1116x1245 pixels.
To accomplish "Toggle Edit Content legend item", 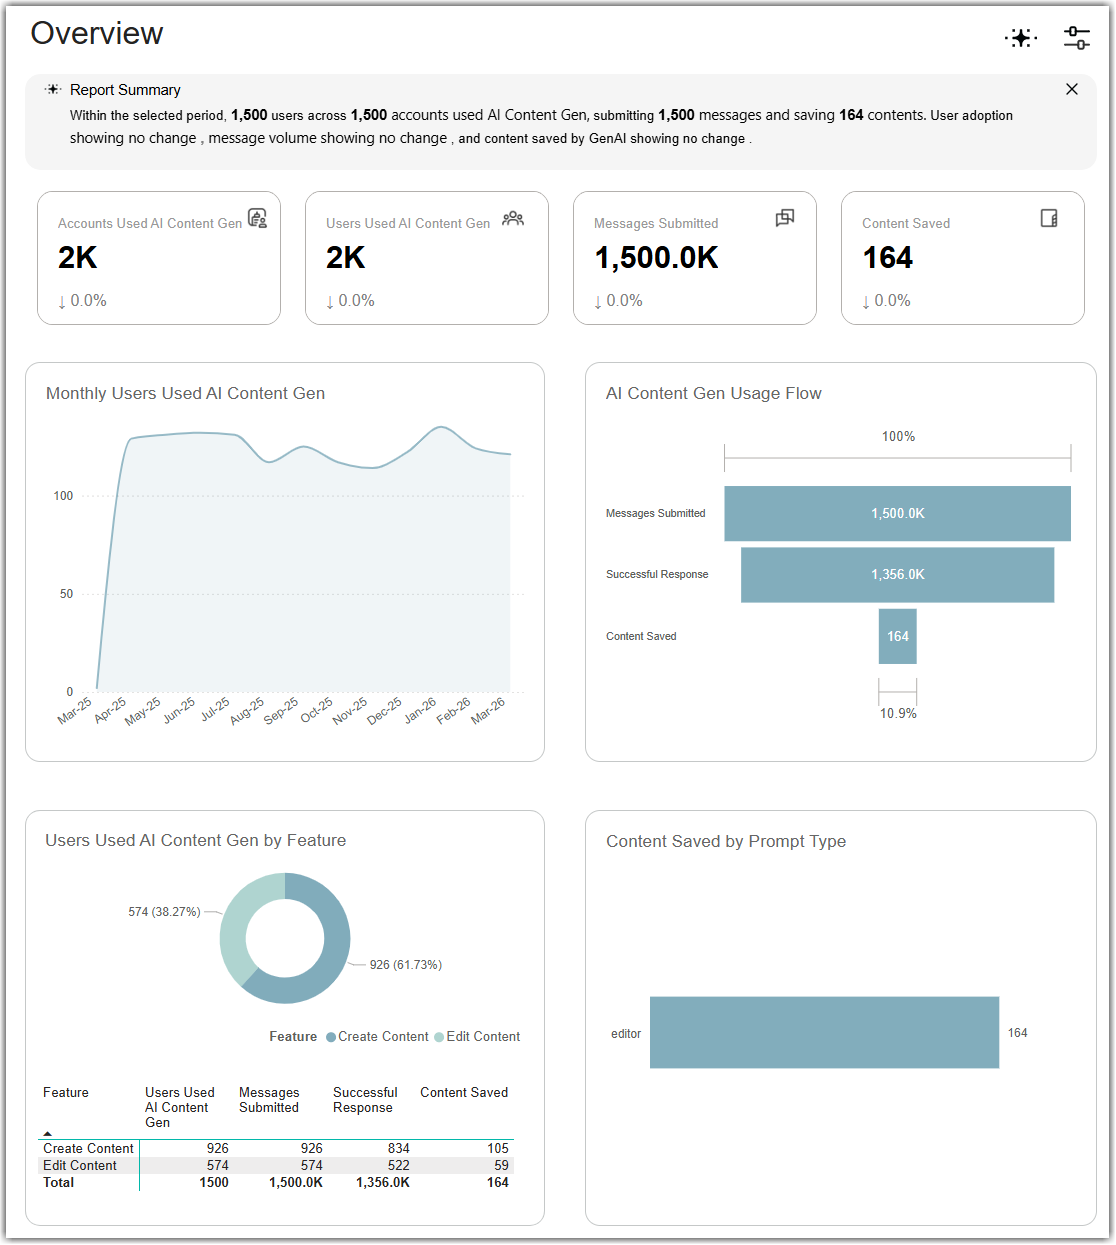I will [x=477, y=1037].
